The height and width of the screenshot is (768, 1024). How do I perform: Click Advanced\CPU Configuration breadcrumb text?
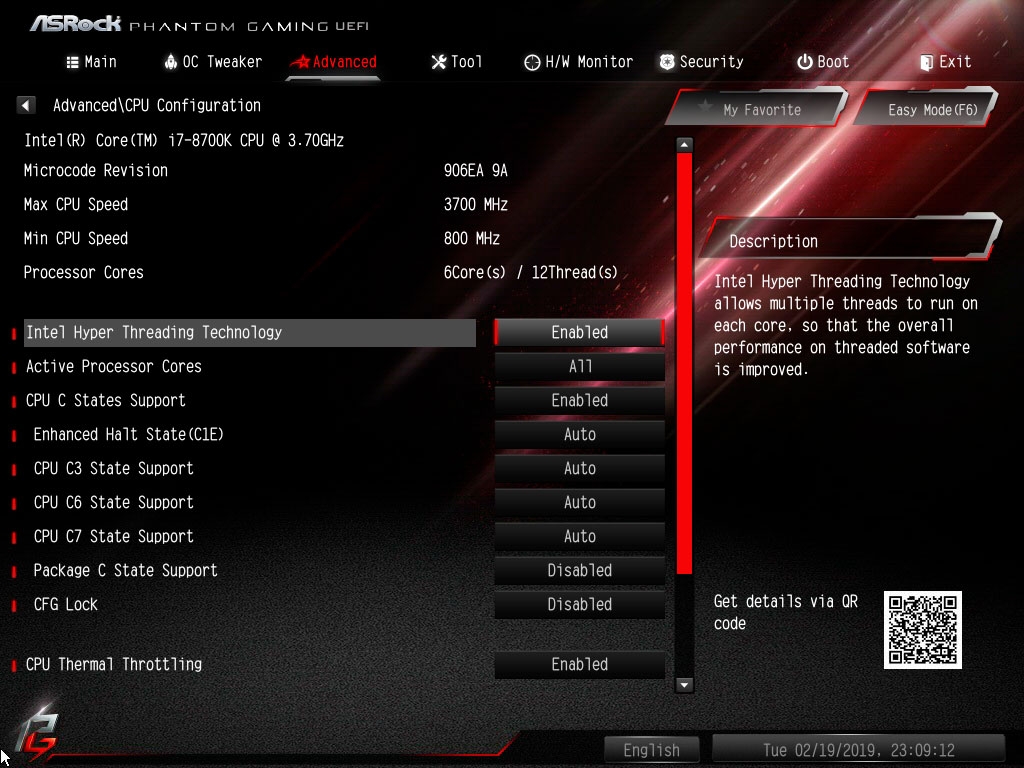(157, 105)
